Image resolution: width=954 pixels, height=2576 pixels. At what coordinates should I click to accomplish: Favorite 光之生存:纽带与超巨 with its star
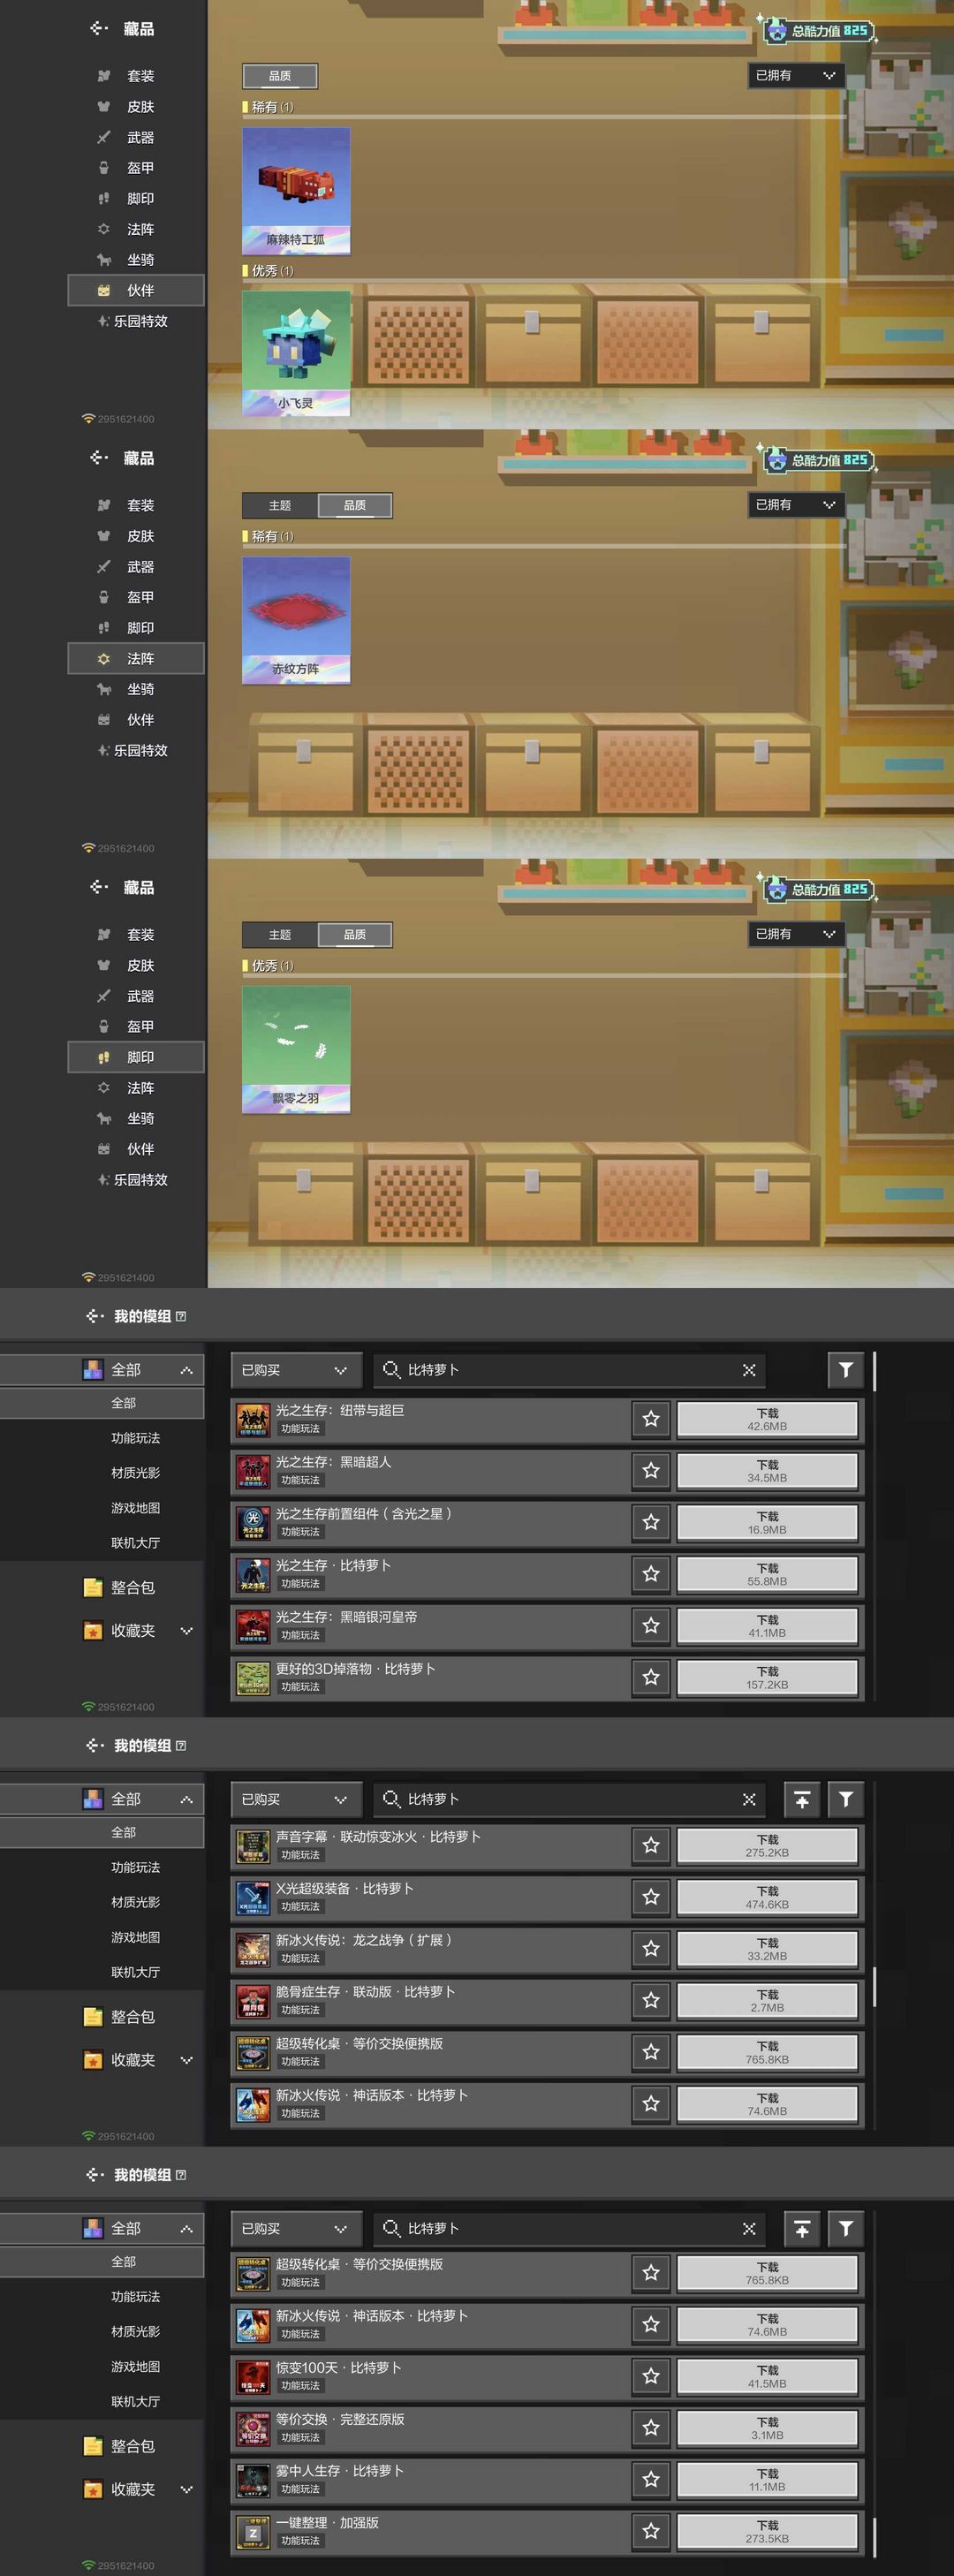651,1419
